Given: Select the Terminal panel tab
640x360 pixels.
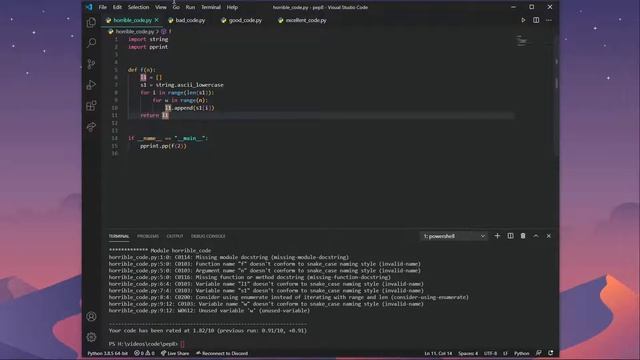Looking at the screenshot, I should coord(119,236).
